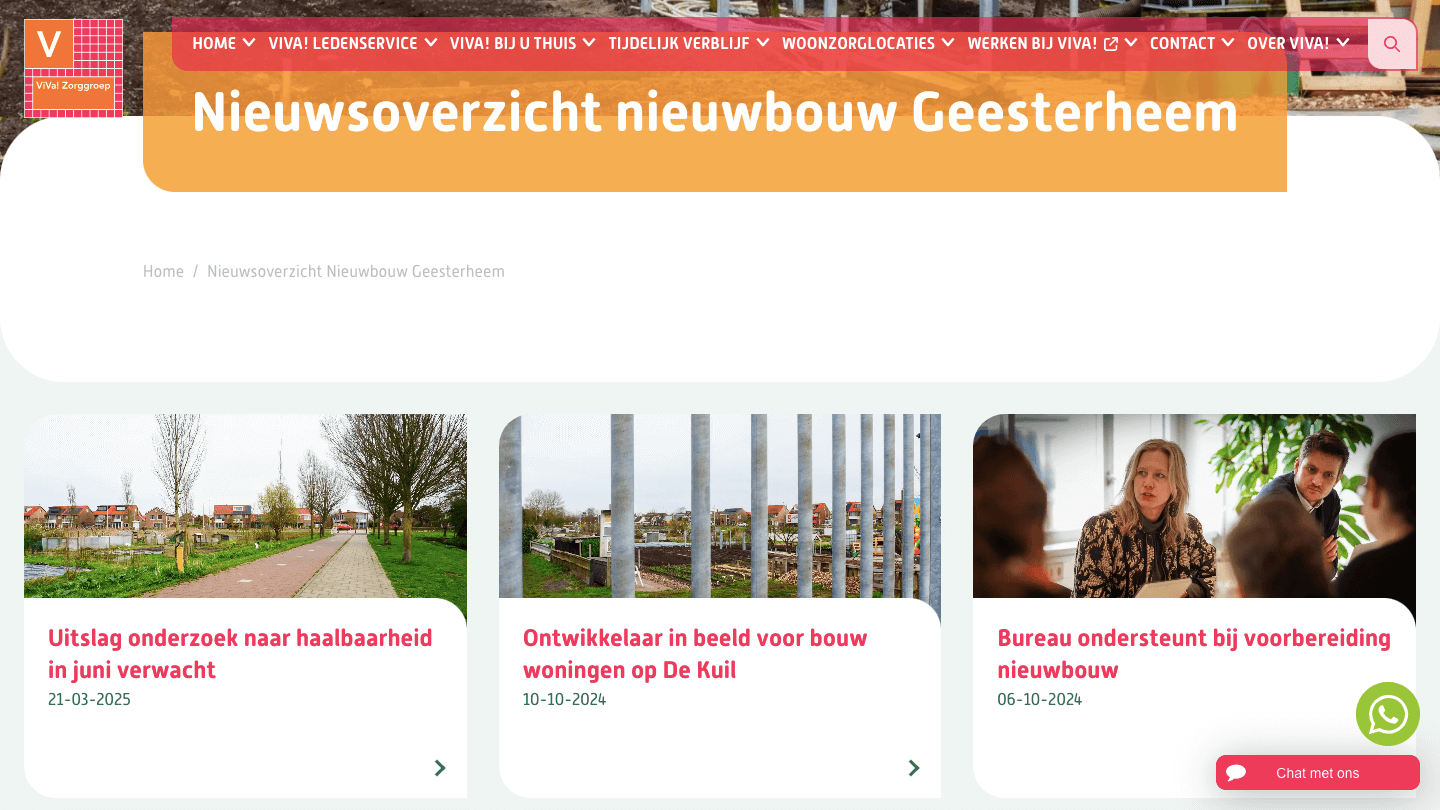Expand the Over ViVa! chevron
Screen dimensions: 1440x810
(x=1343, y=43)
